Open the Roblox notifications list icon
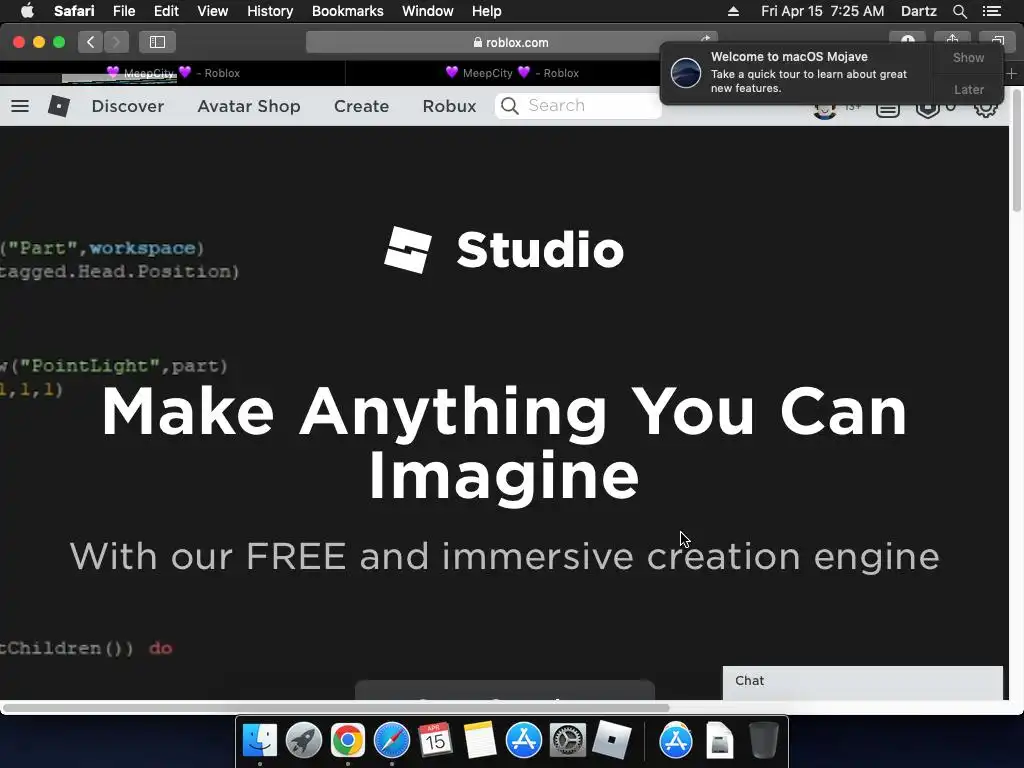Image resolution: width=1024 pixels, height=768 pixels. coord(888,109)
